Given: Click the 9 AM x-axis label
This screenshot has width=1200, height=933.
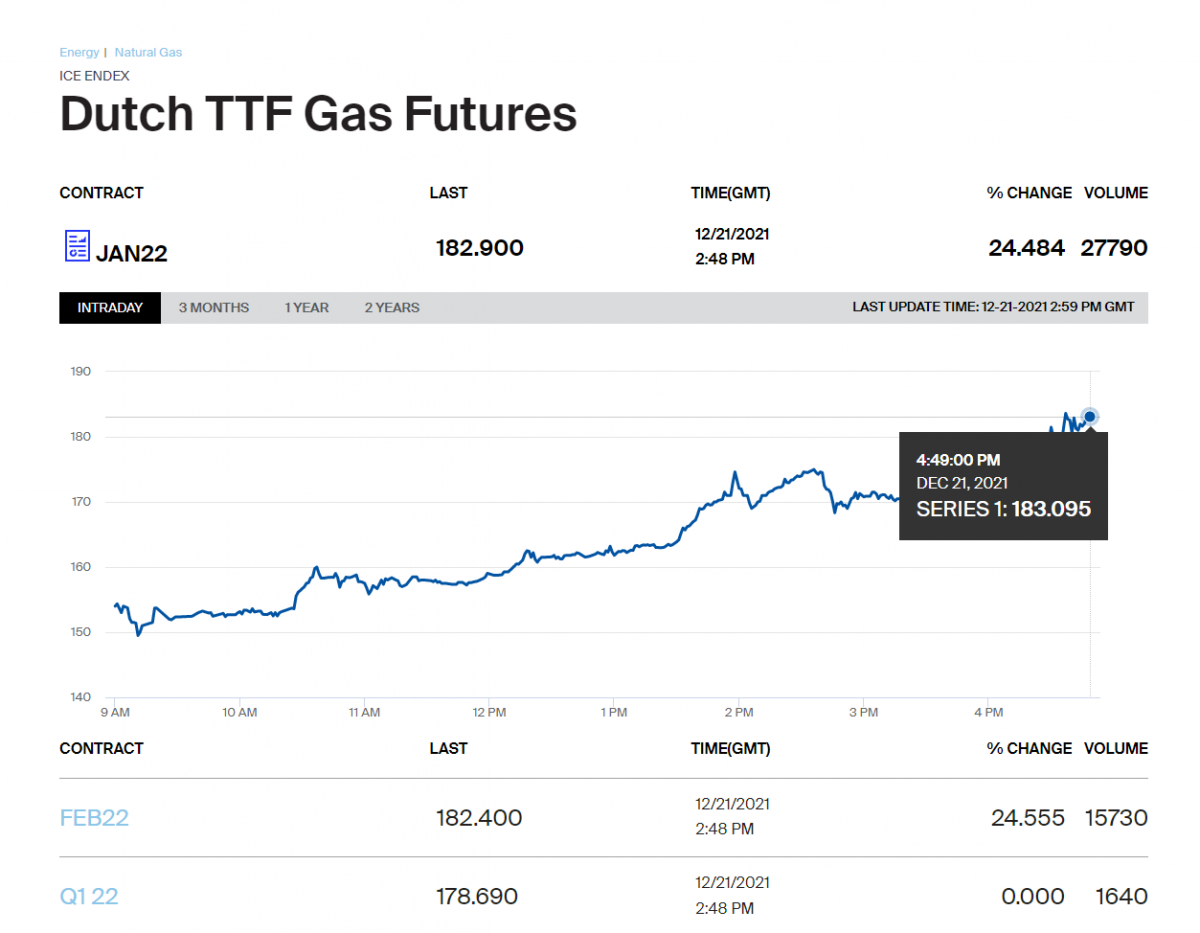Looking at the screenshot, I should 115,713.
